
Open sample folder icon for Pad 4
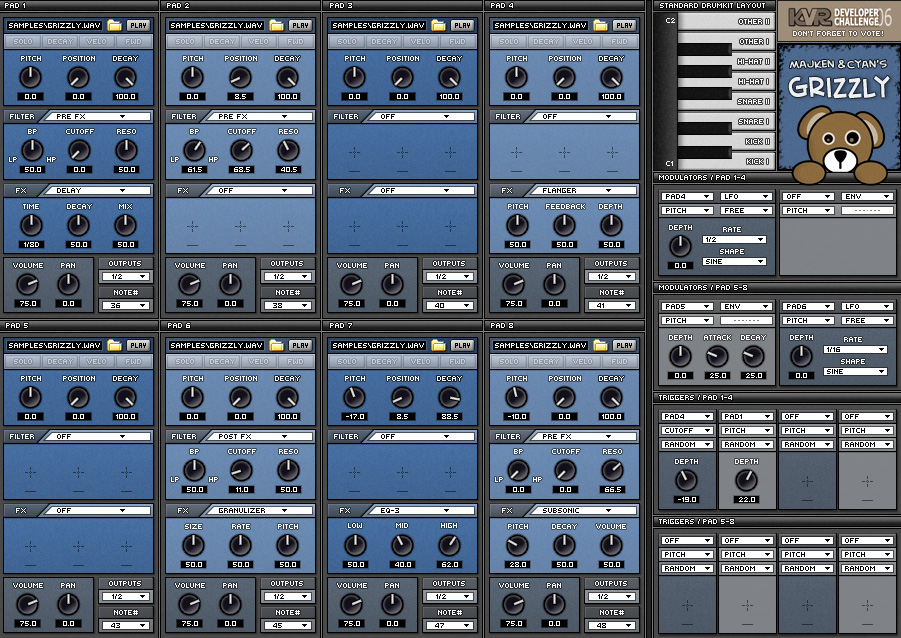[600, 25]
